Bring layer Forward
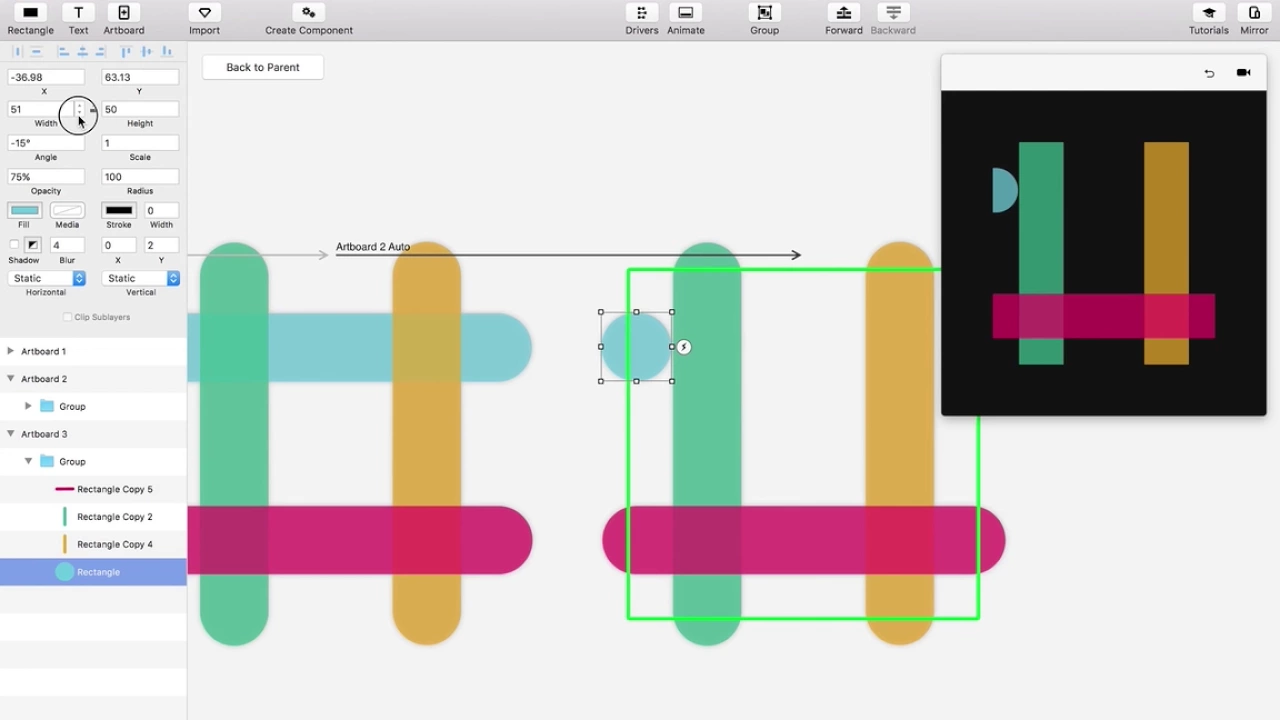 pyautogui.click(x=843, y=19)
